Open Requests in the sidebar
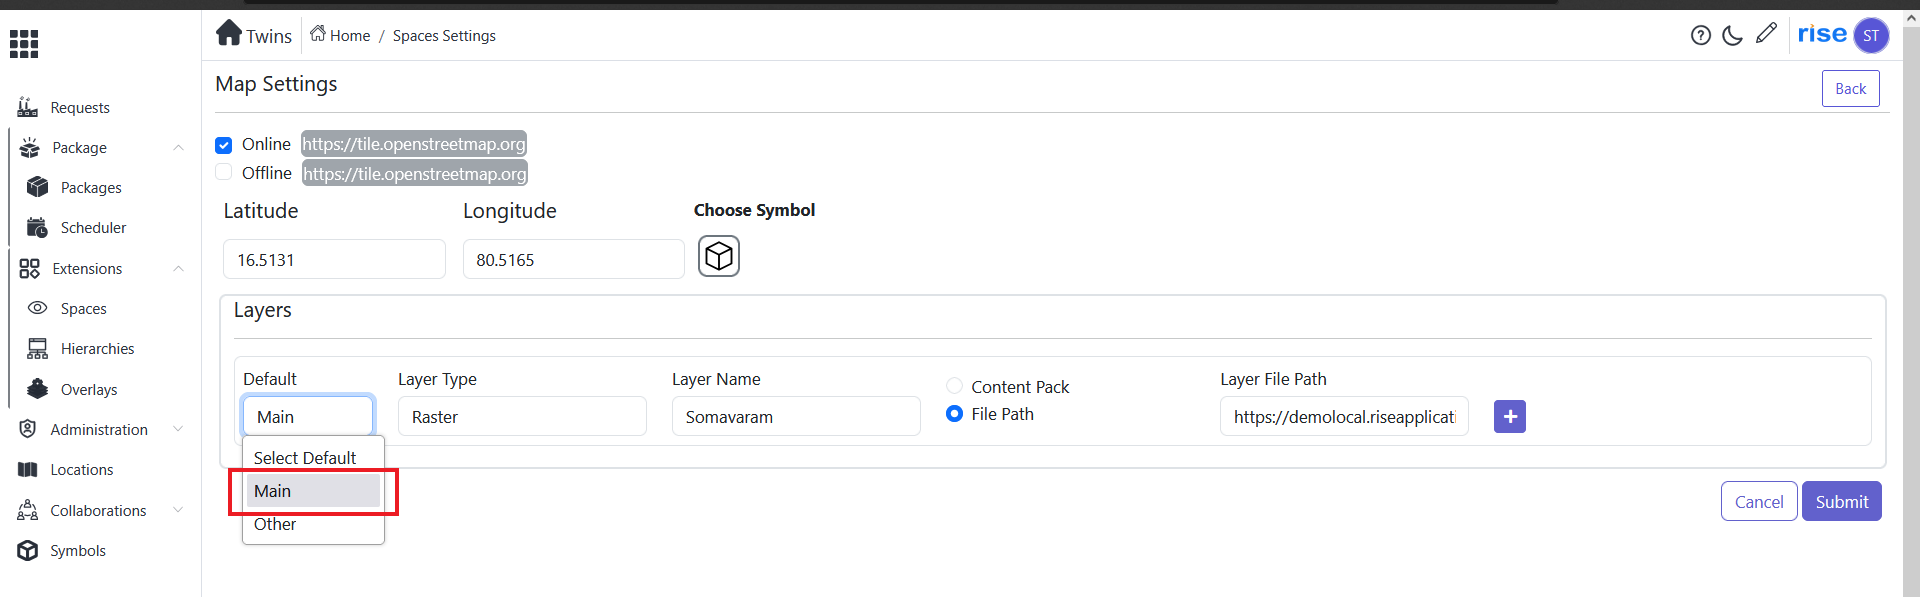The width and height of the screenshot is (1920, 597). click(80, 108)
